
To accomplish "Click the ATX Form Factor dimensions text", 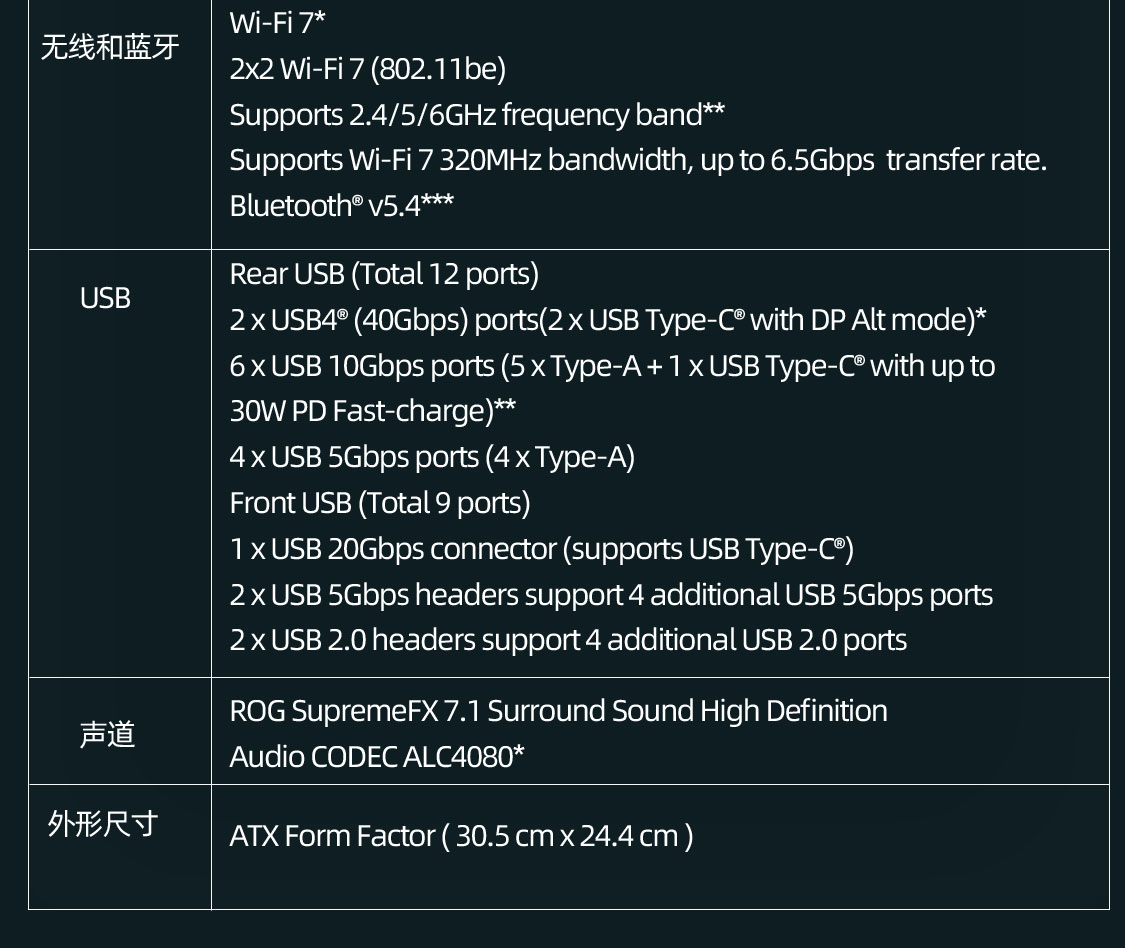I will pos(461,835).
